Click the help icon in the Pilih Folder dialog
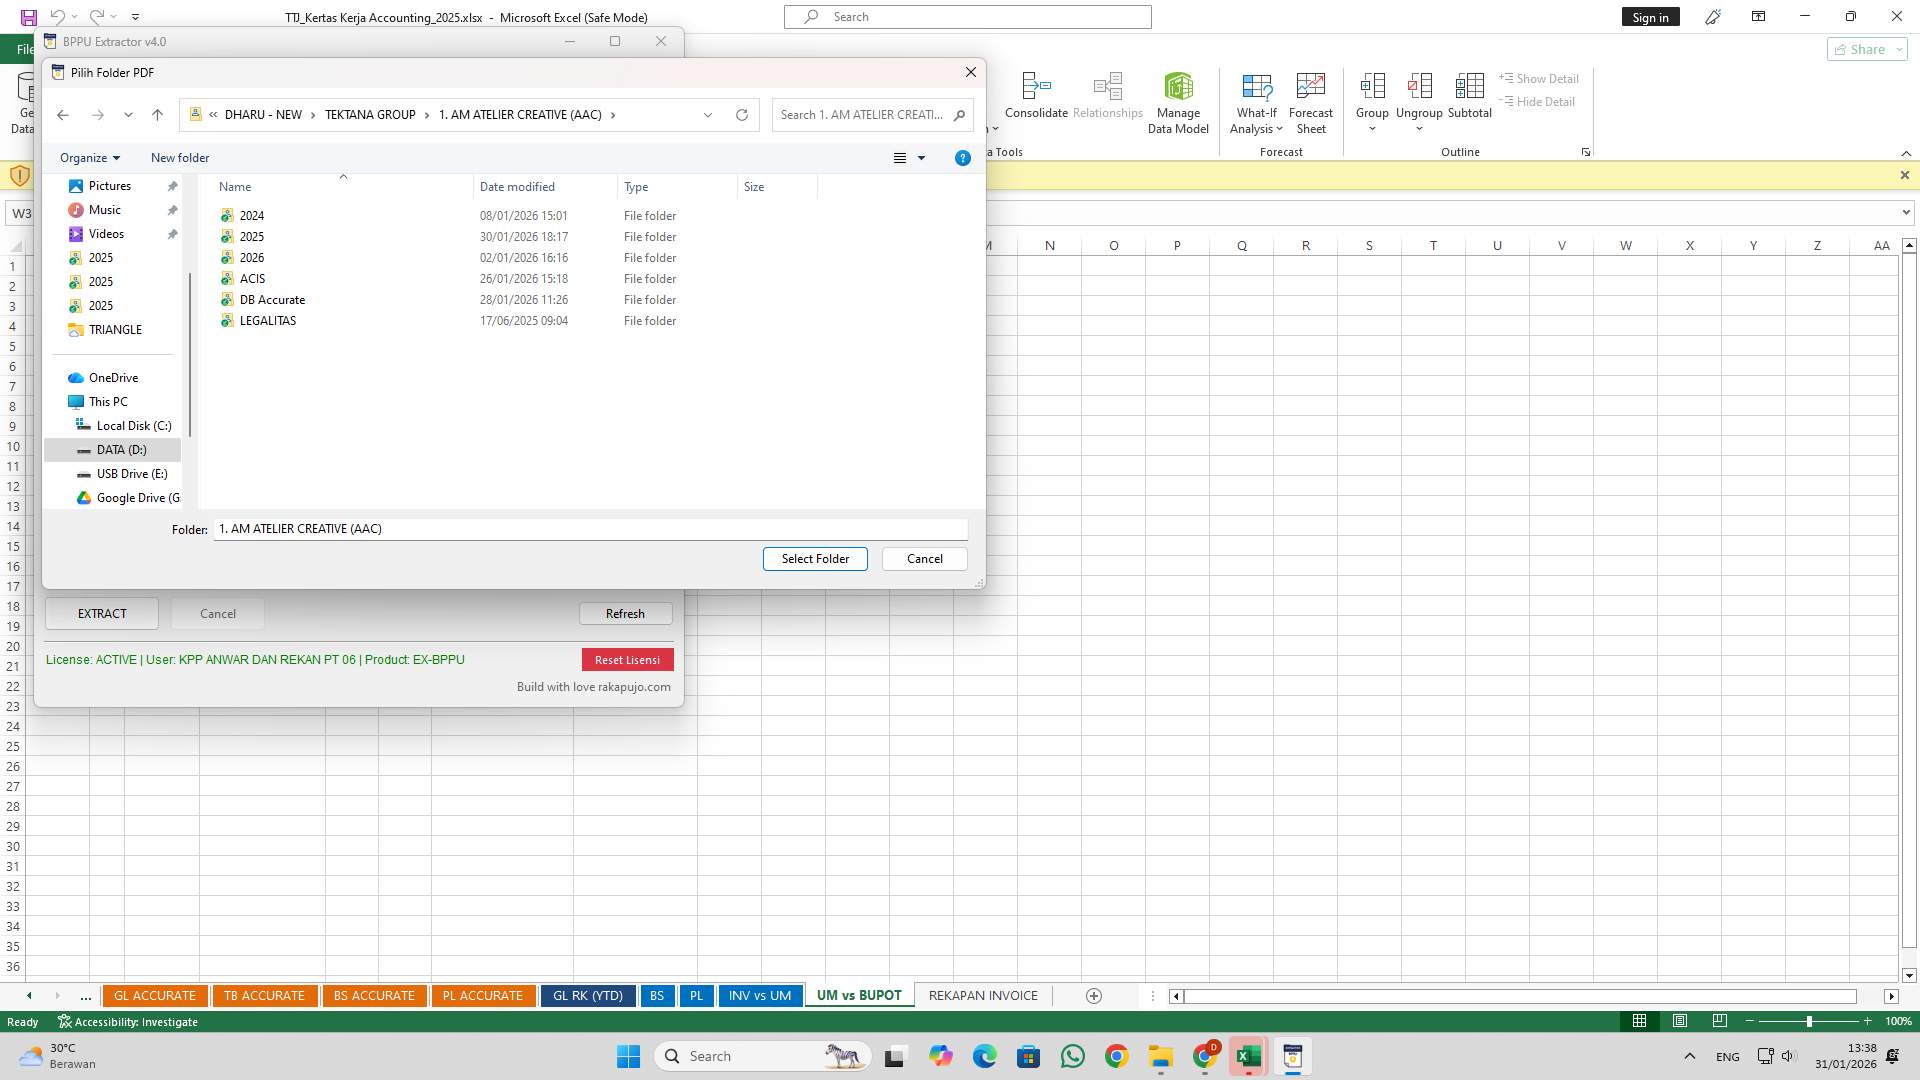This screenshot has height=1080, width=1920. pos(962,158)
